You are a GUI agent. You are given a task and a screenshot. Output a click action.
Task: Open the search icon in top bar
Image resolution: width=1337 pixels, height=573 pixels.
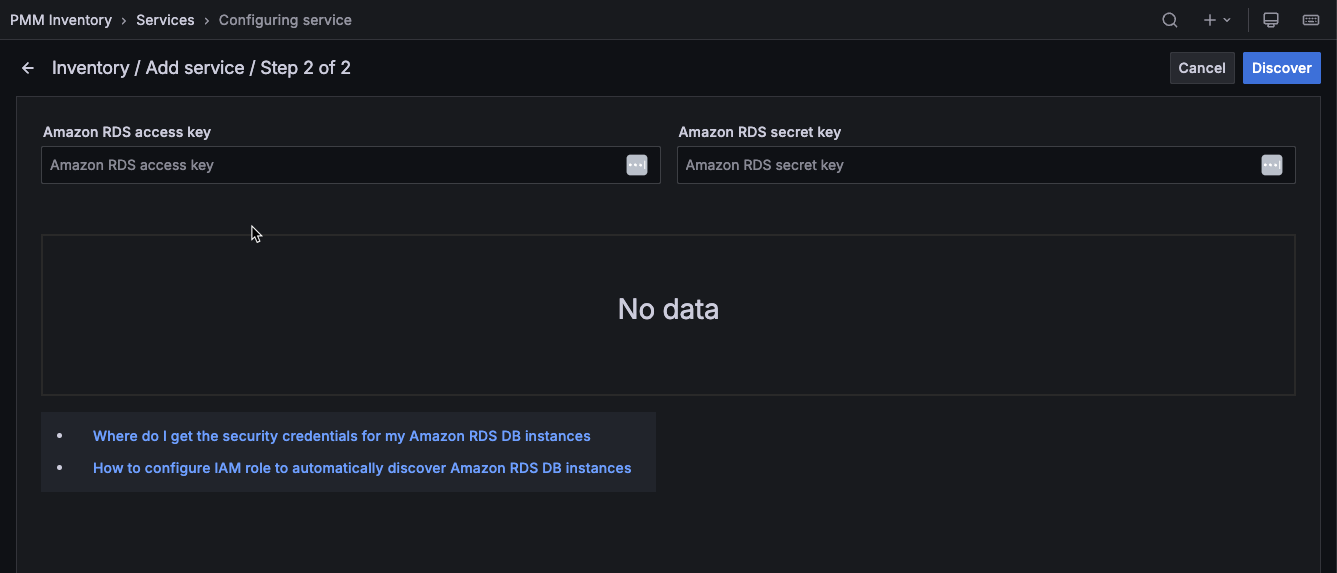click(1169, 20)
